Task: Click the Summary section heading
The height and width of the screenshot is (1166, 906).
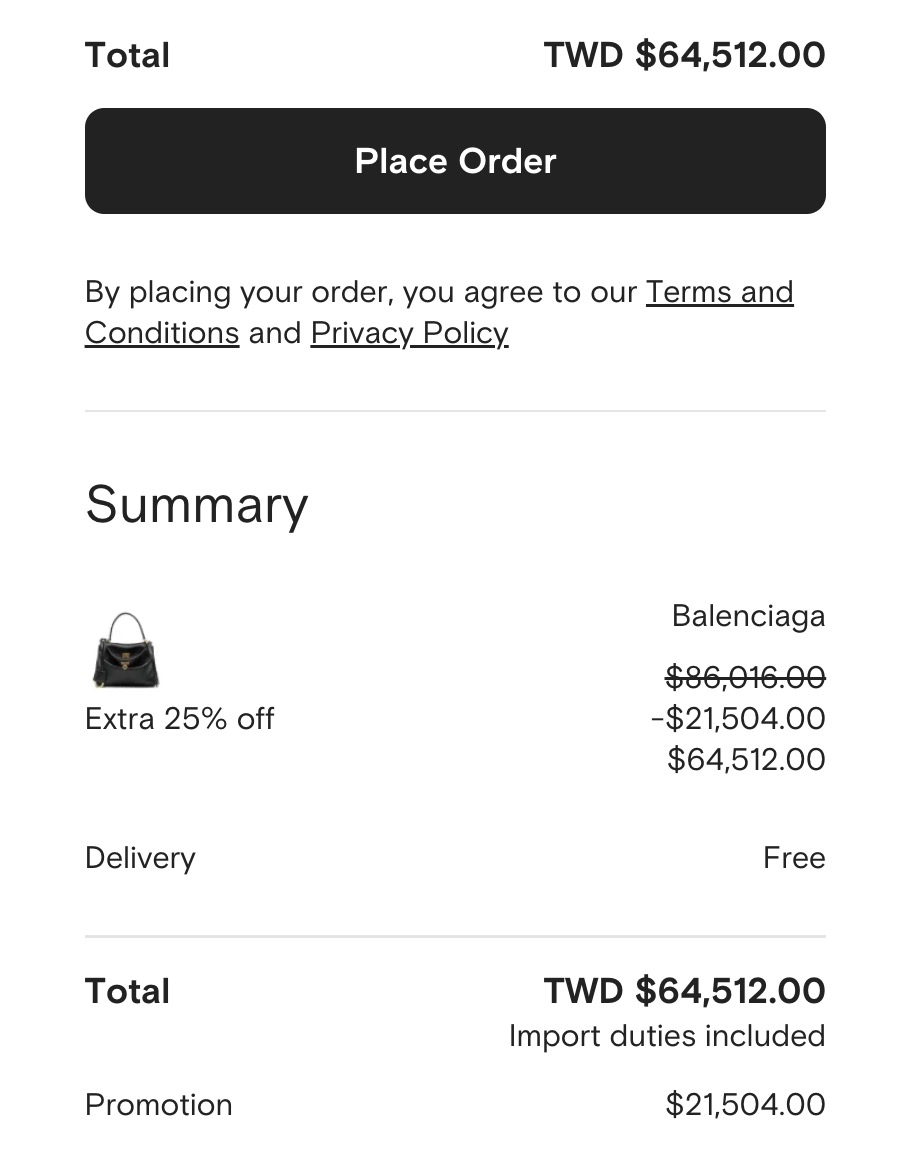Action: [x=196, y=505]
